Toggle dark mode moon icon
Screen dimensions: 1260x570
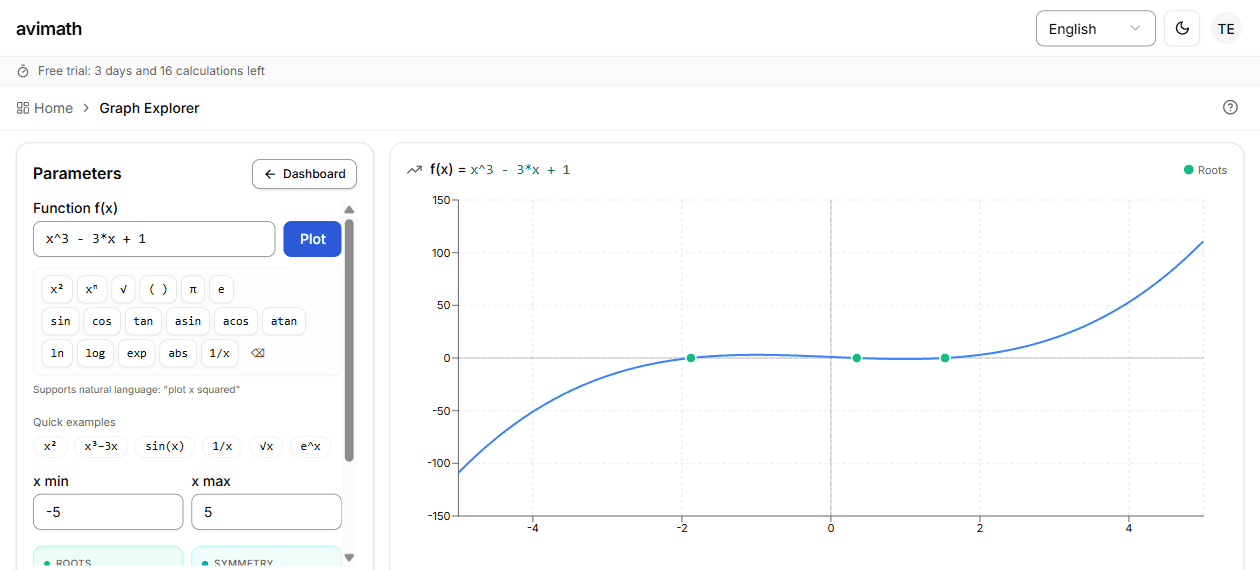[1182, 29]
